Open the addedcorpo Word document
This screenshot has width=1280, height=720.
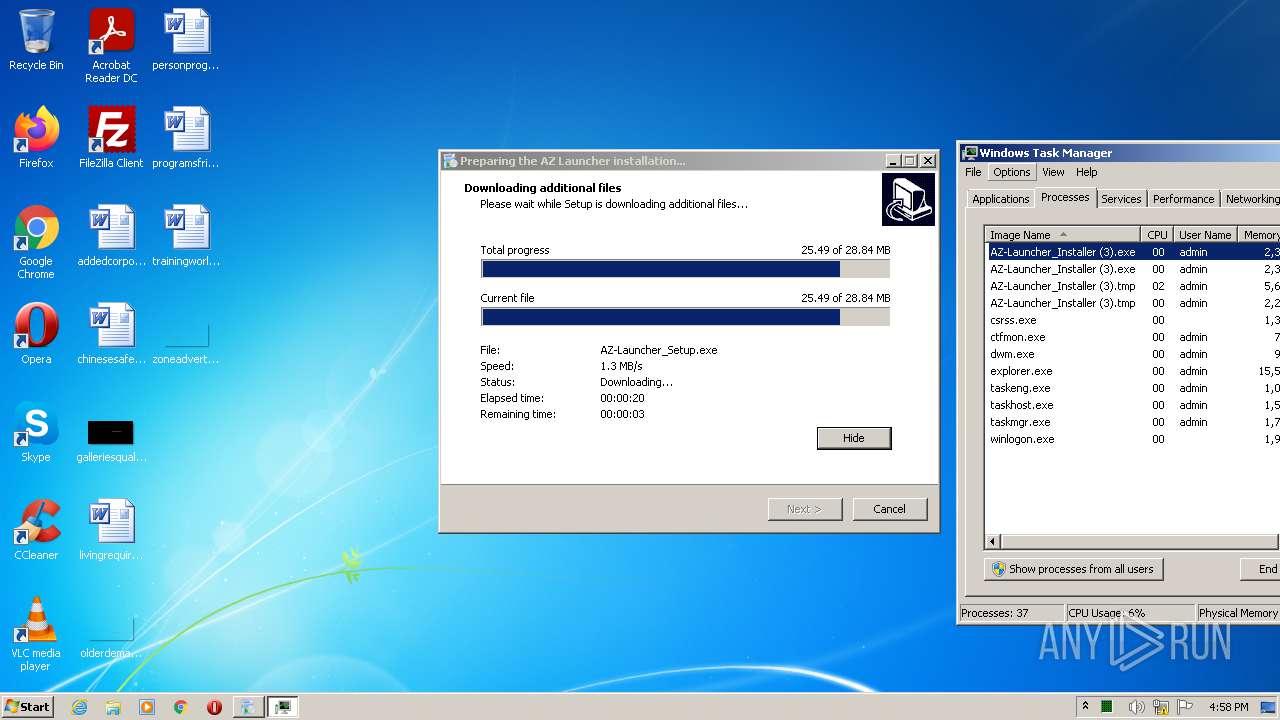[111, 236]
